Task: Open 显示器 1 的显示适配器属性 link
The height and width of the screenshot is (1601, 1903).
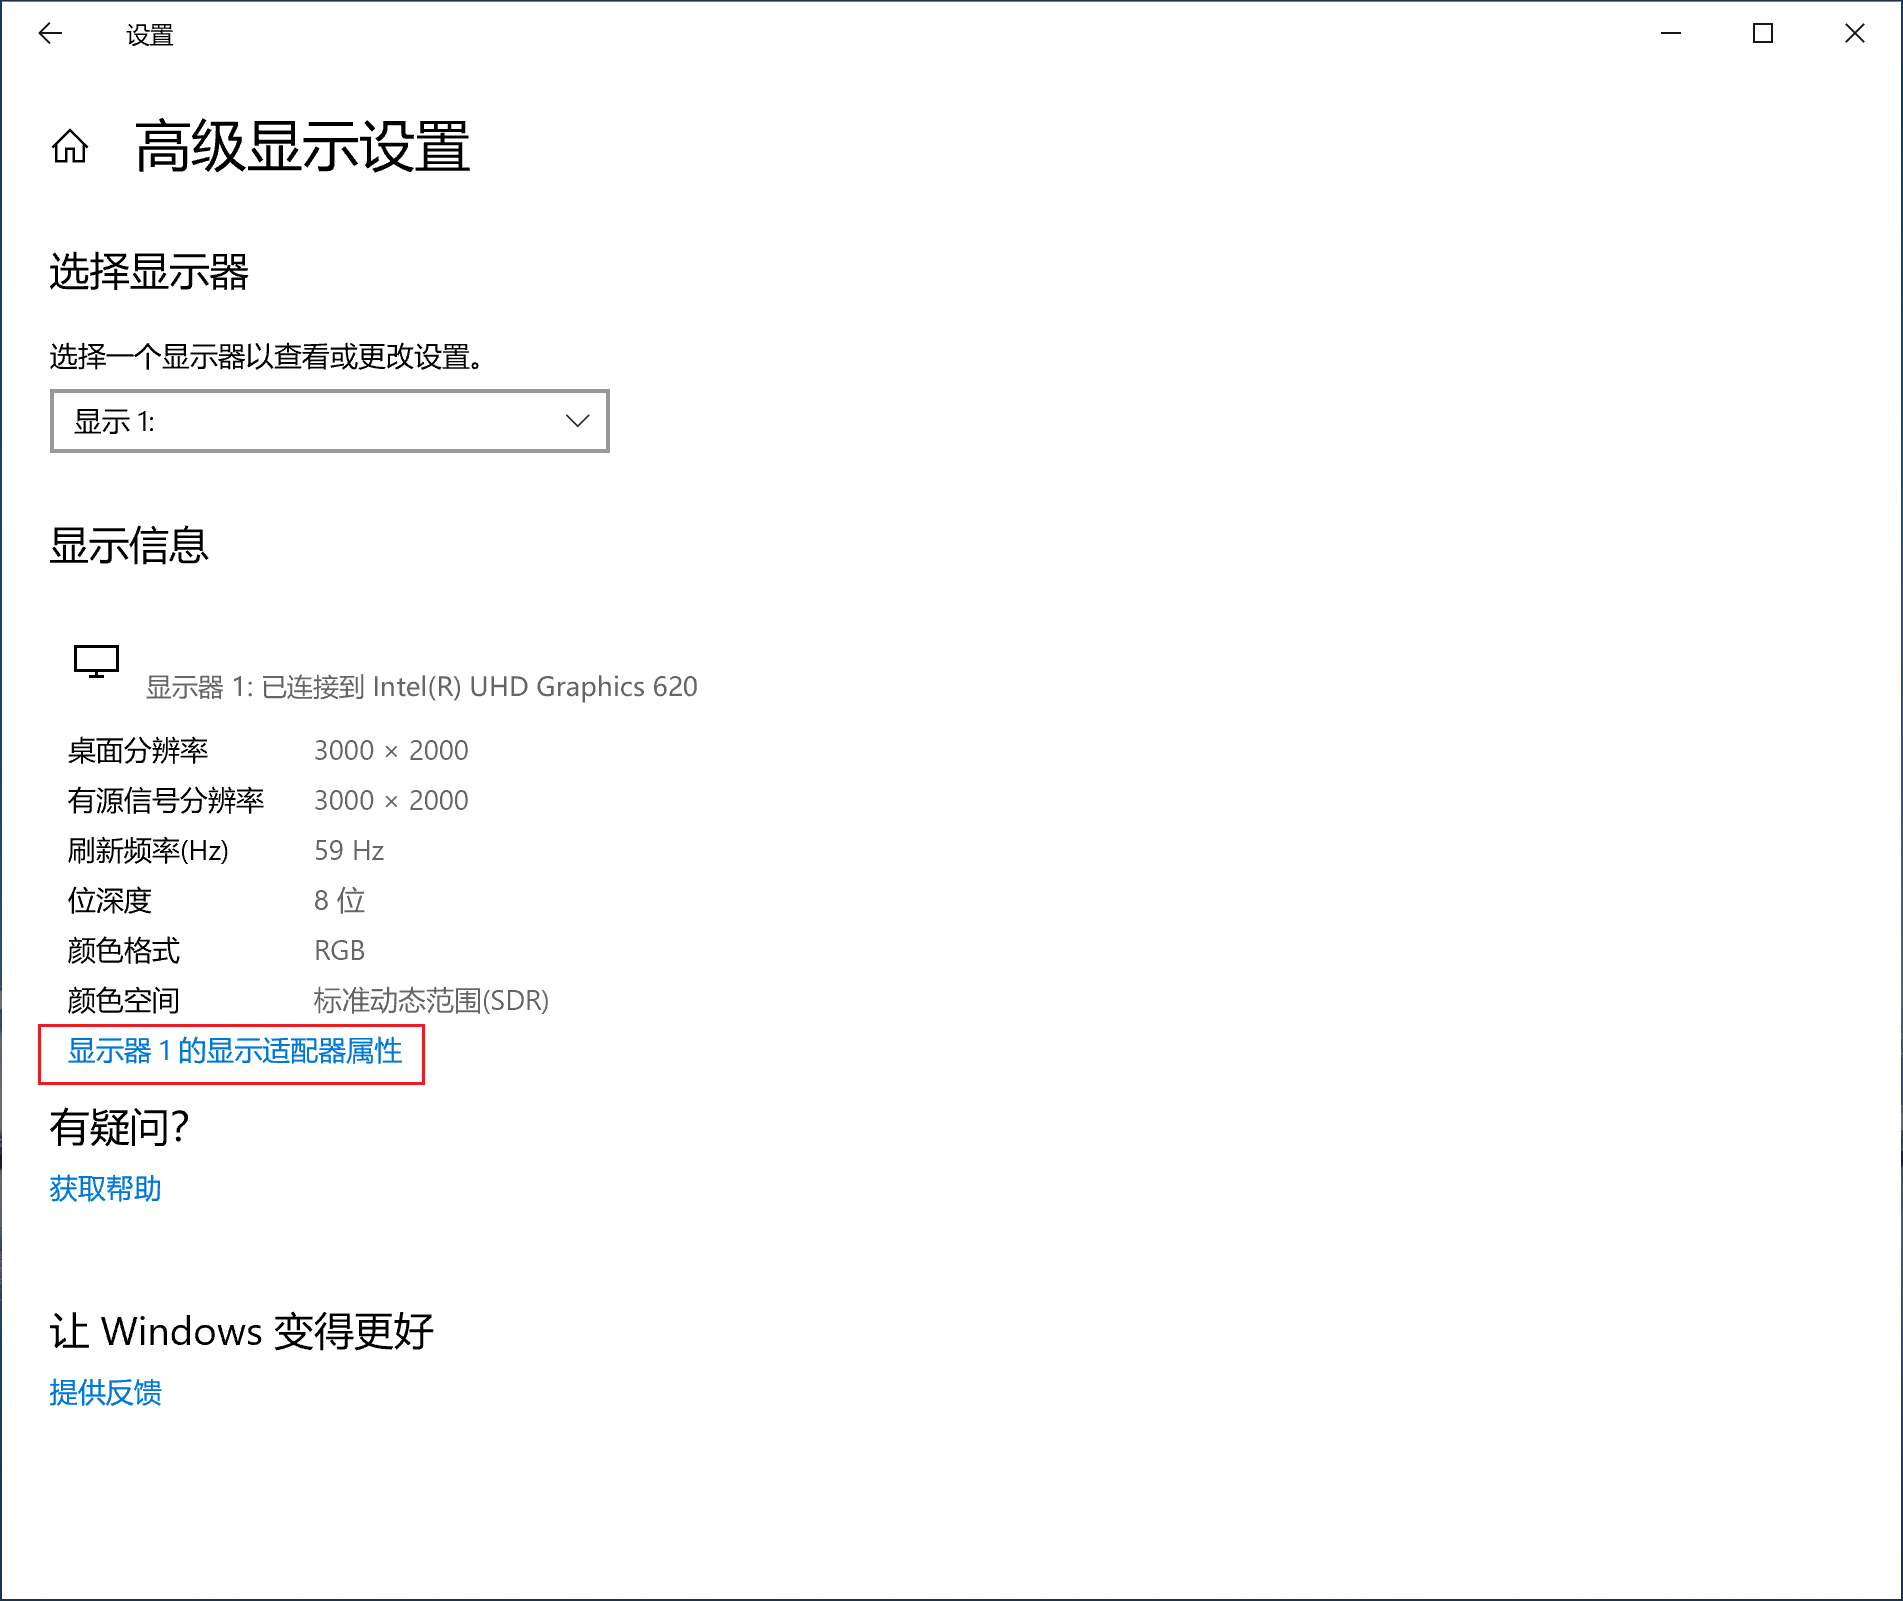Action: tap(235, 1051)
